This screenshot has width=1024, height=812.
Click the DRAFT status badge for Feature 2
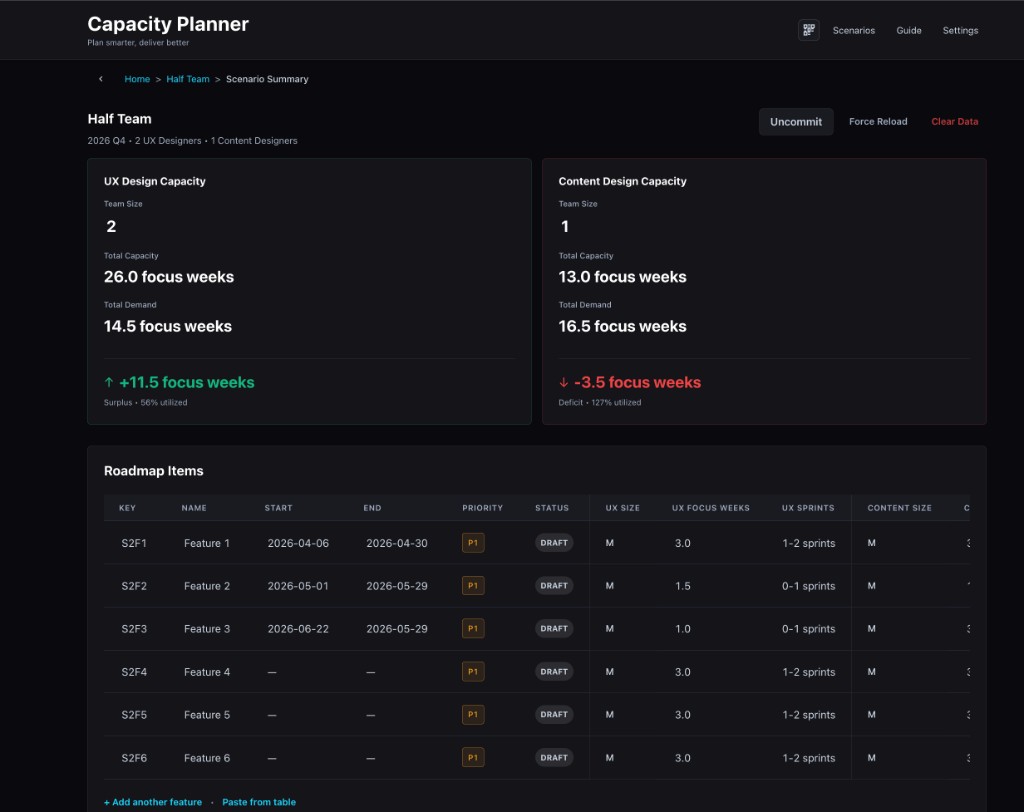554,586
